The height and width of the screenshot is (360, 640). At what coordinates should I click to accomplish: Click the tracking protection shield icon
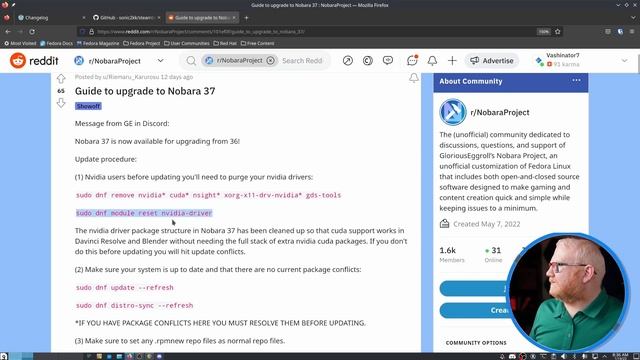[x=82, y=31]
